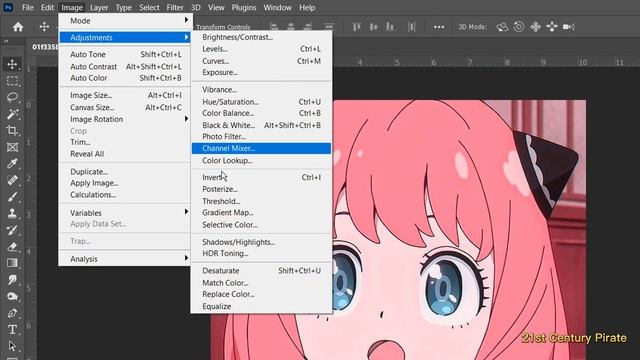
Task: Open the Filter menu
Action: [175, 7]
